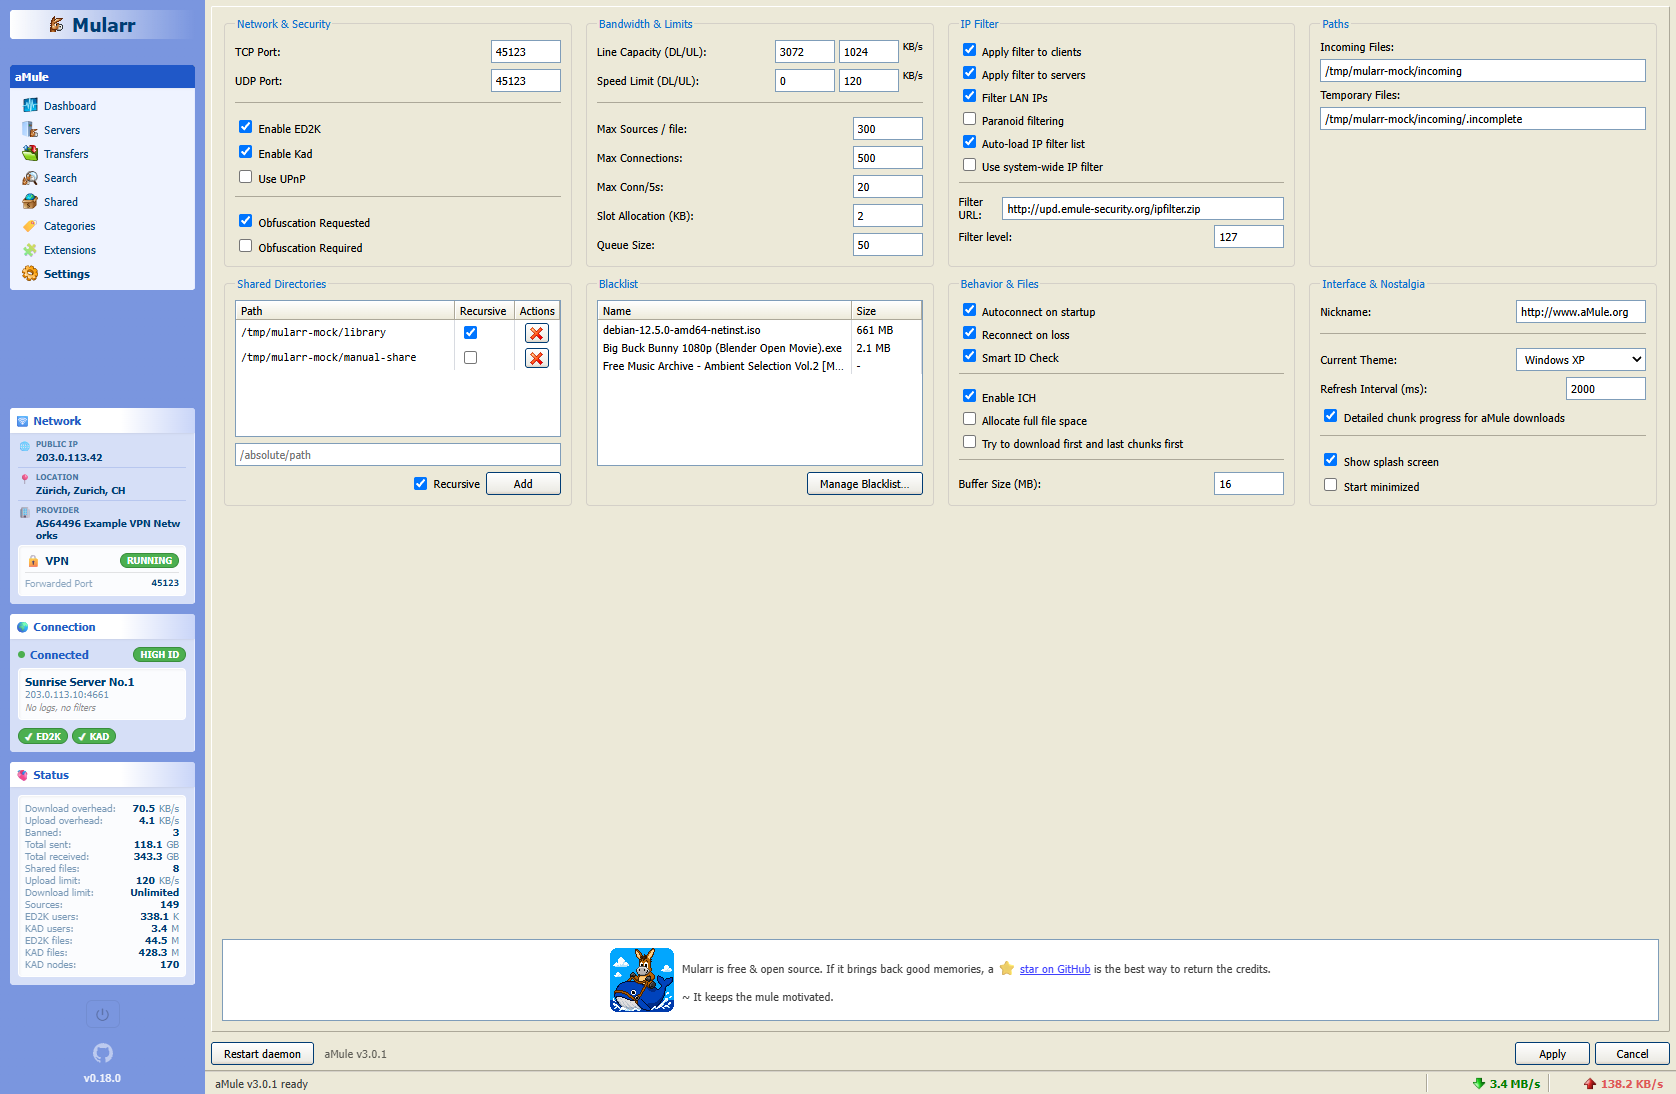Open the Current Theme dropdown
Screen dimensions: 1676x1094
tap(1581, 360)
